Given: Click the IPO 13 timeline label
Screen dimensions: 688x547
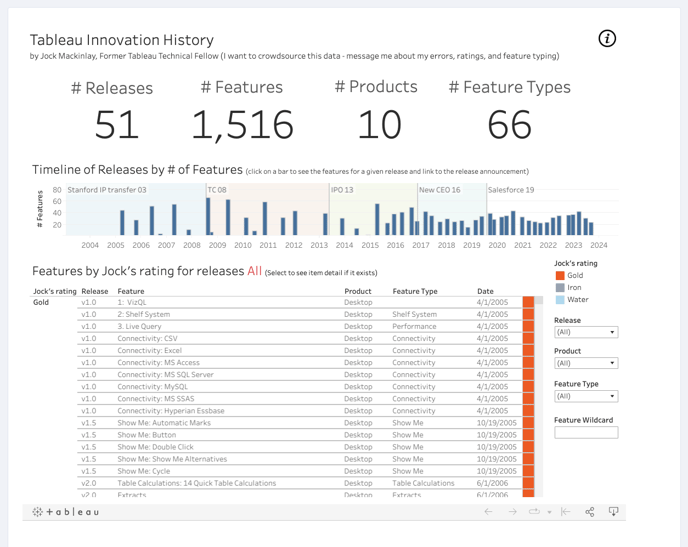Looking at the screenshot, I should (342, 190).
